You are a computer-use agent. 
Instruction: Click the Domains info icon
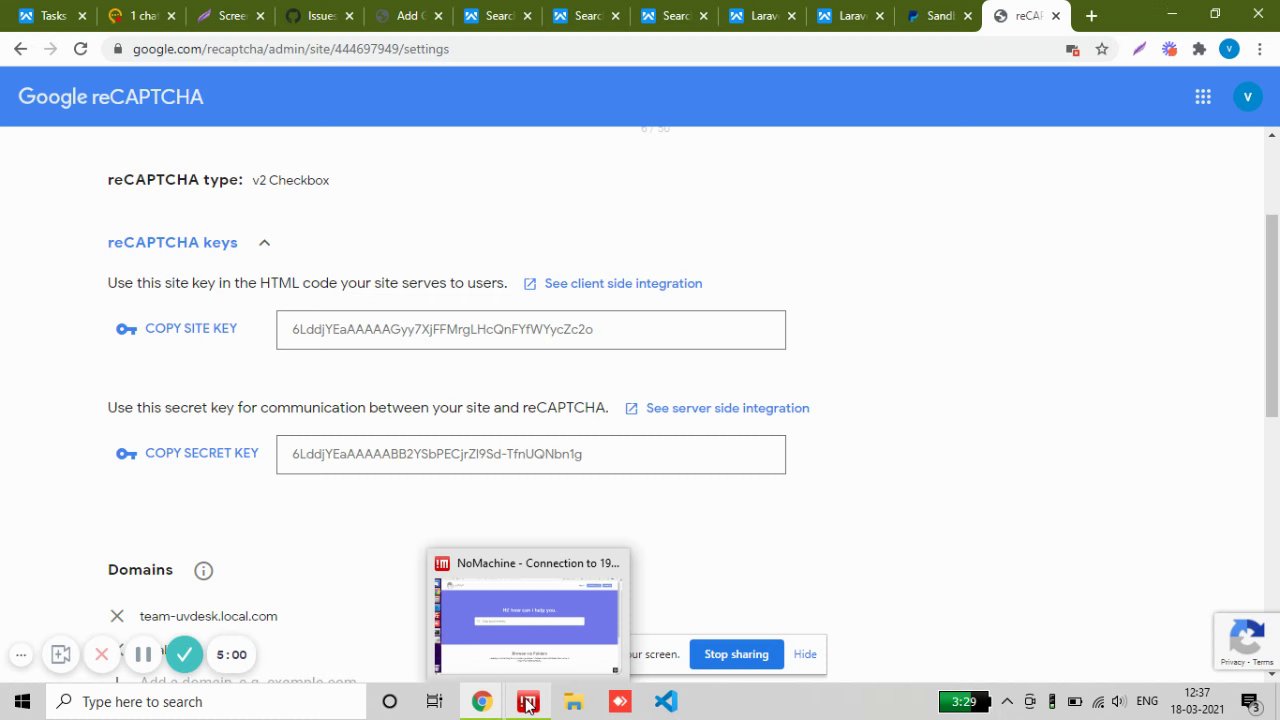pyautogui.click(x=203, y=571)
